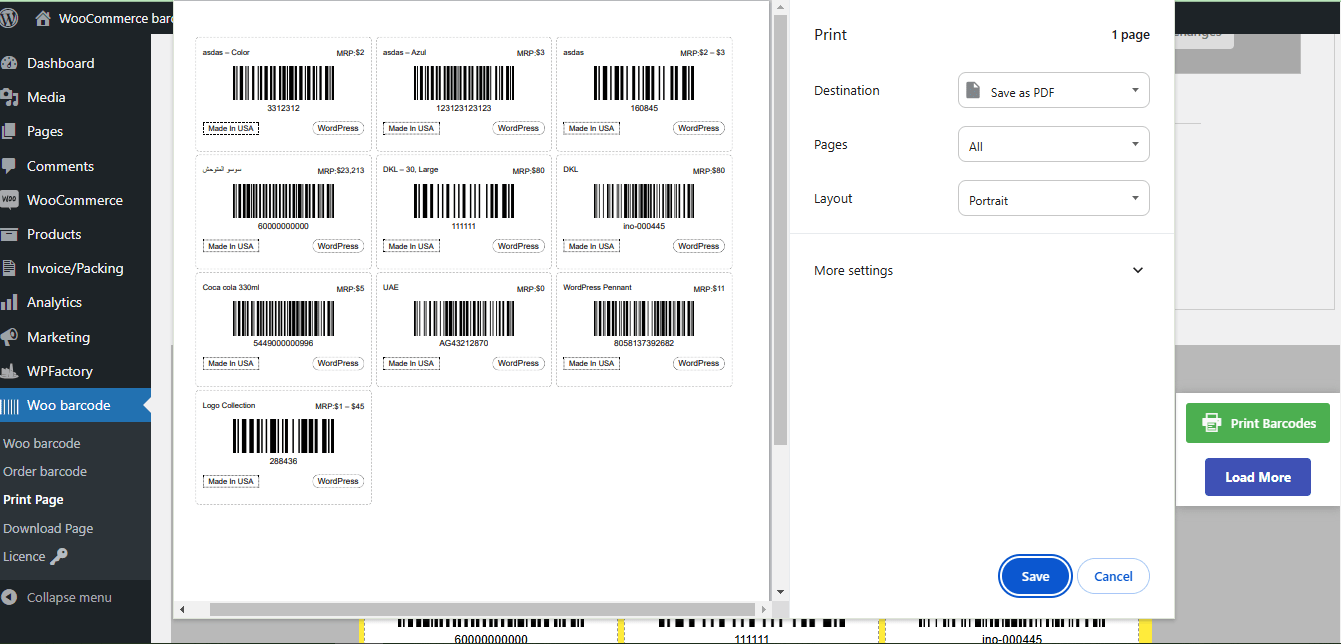This screenshot has height=644, width=1341.
Task: Click the Licence key icon
Action: pos(60,556)
